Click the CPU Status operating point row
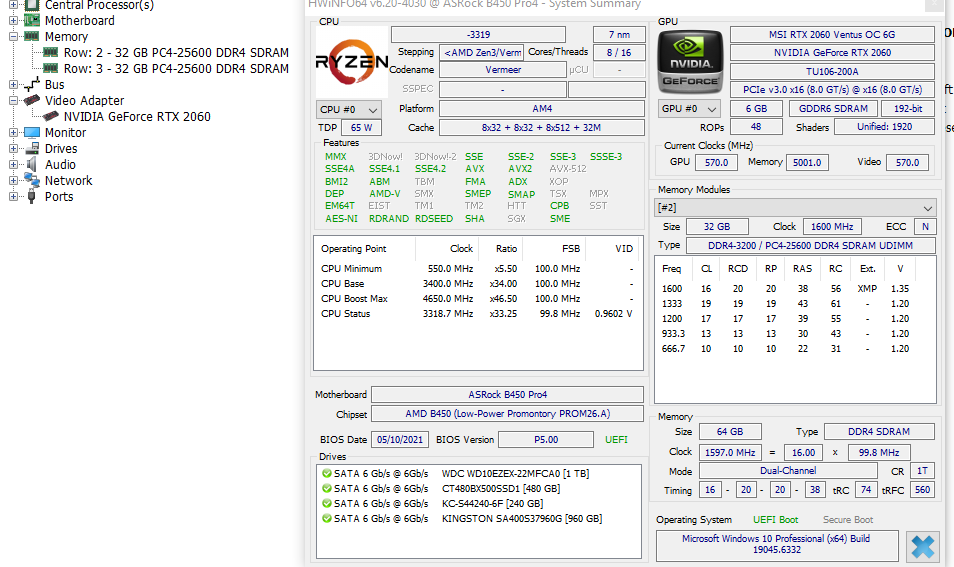Image resolution: width=954 pixels, height=567 pixels. pyautogui.click(x=477, y=314)
